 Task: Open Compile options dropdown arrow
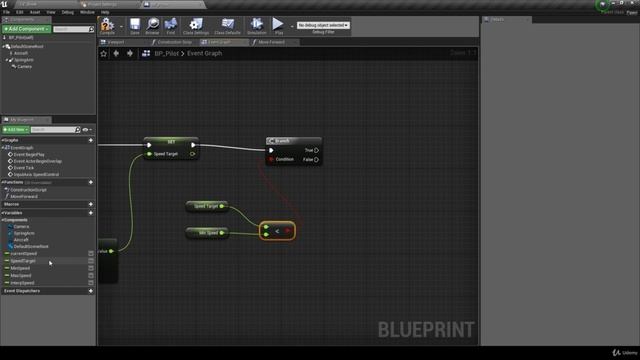pos(121,26)
